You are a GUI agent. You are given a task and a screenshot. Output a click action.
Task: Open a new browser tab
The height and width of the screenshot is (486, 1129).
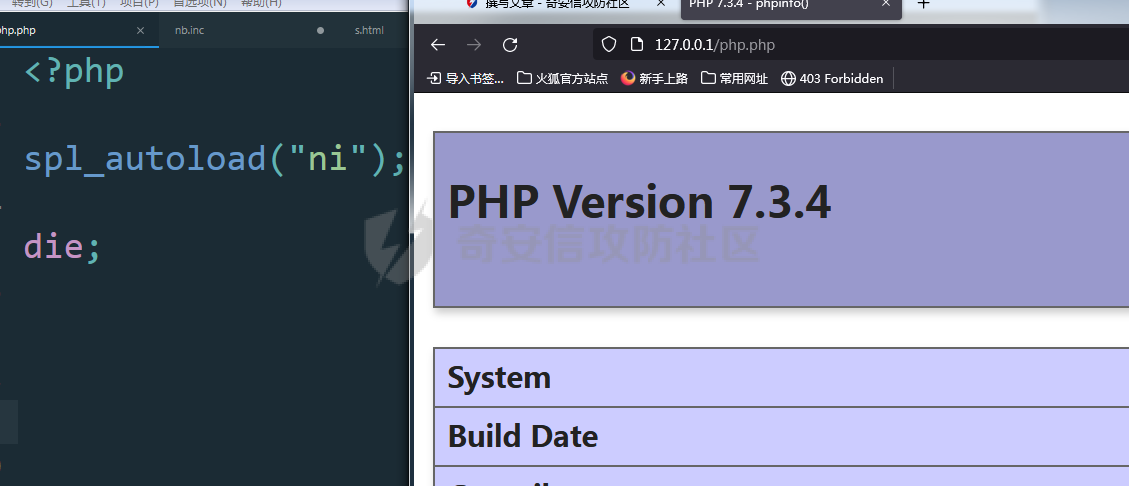(924, 4)
